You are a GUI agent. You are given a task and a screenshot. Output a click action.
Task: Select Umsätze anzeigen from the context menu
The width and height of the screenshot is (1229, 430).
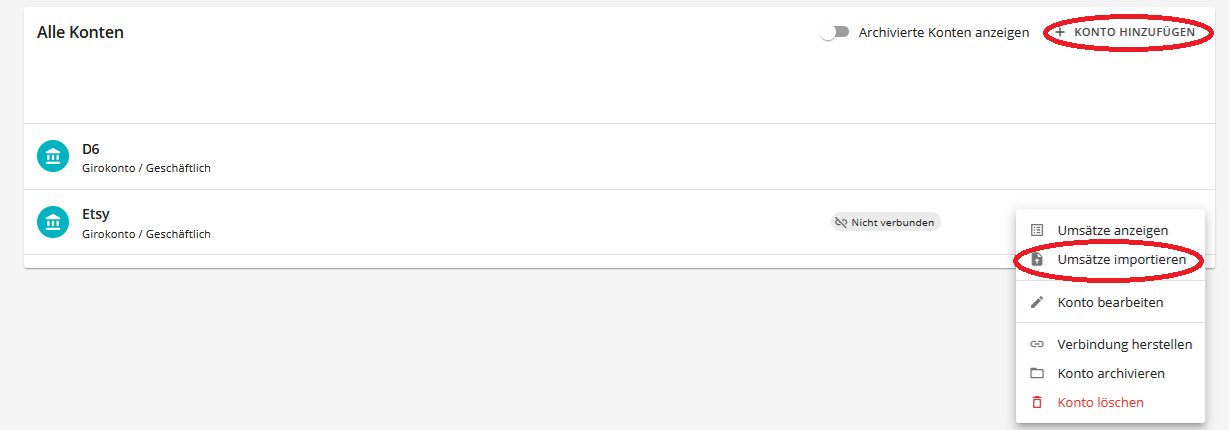click(1110, 230)
